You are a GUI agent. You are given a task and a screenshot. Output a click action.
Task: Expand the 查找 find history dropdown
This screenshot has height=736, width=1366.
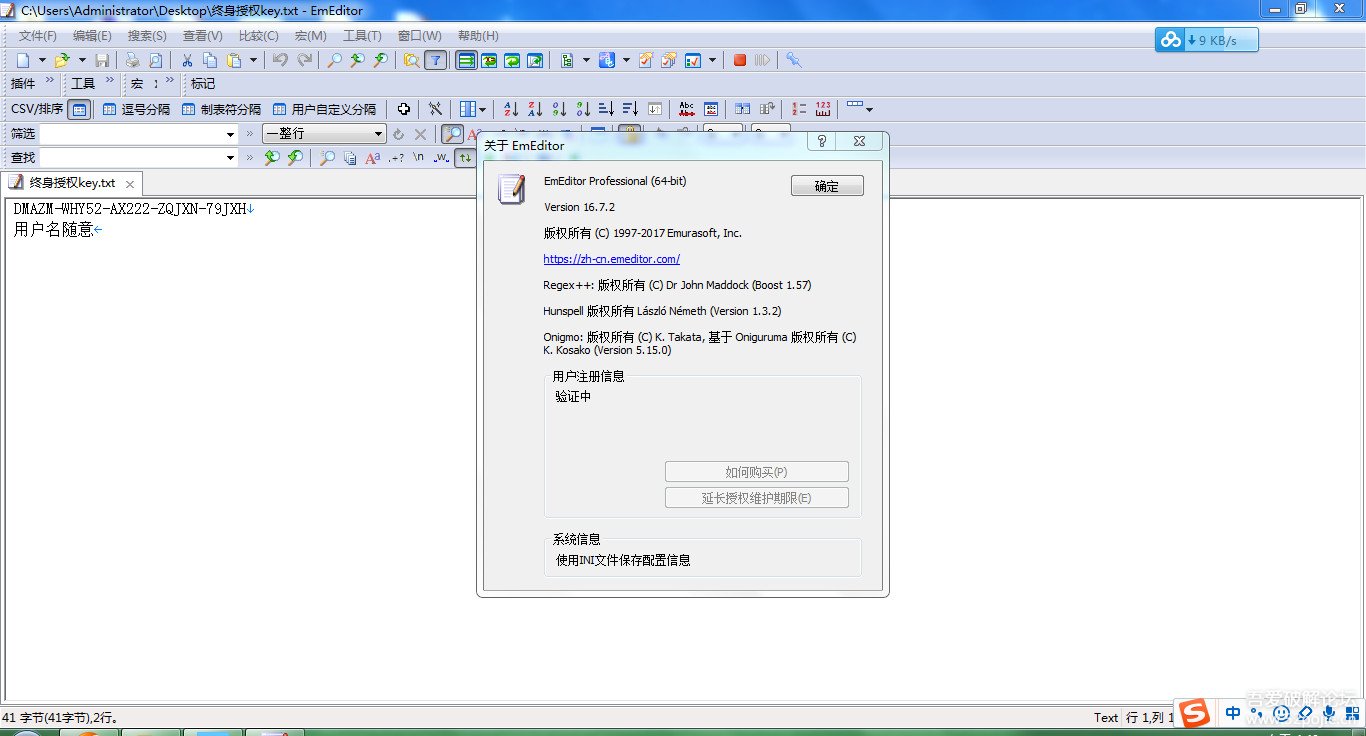coord(230,157)
